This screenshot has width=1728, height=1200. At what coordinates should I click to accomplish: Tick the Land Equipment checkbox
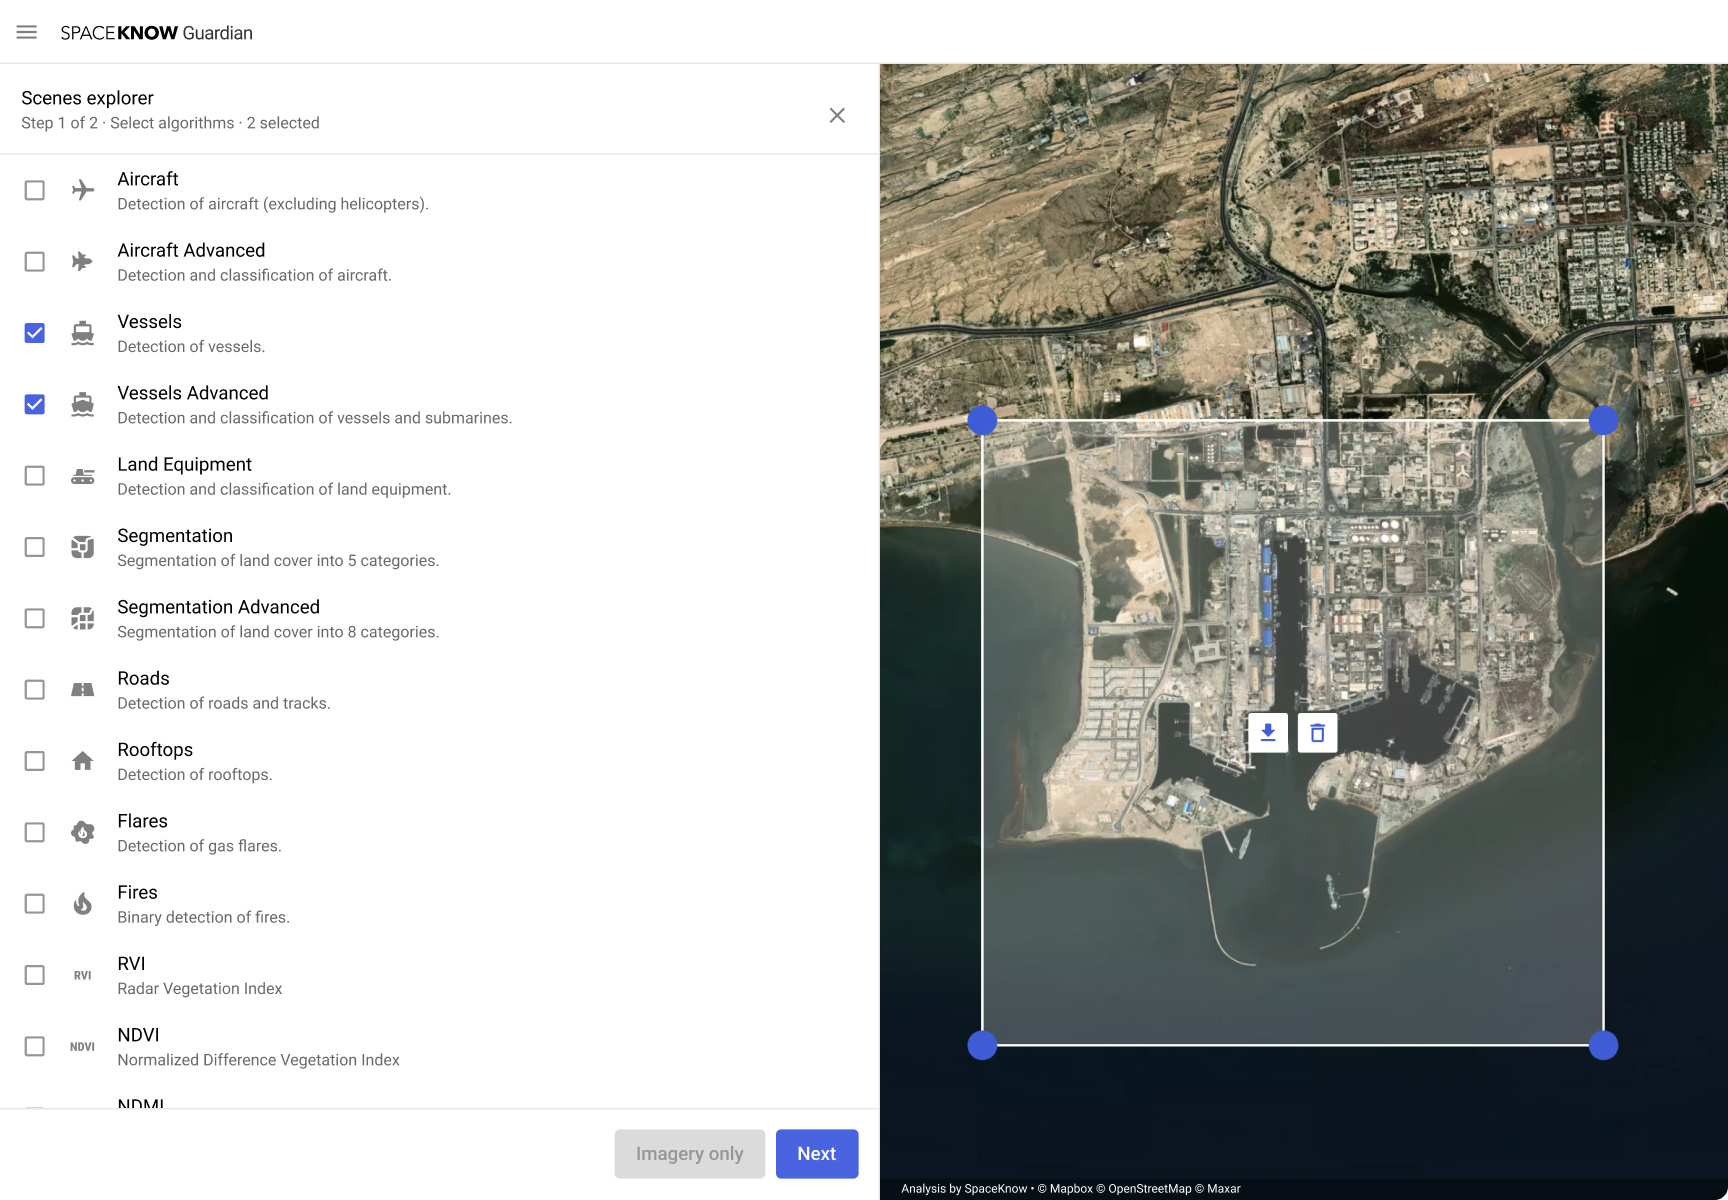point(35,476)
